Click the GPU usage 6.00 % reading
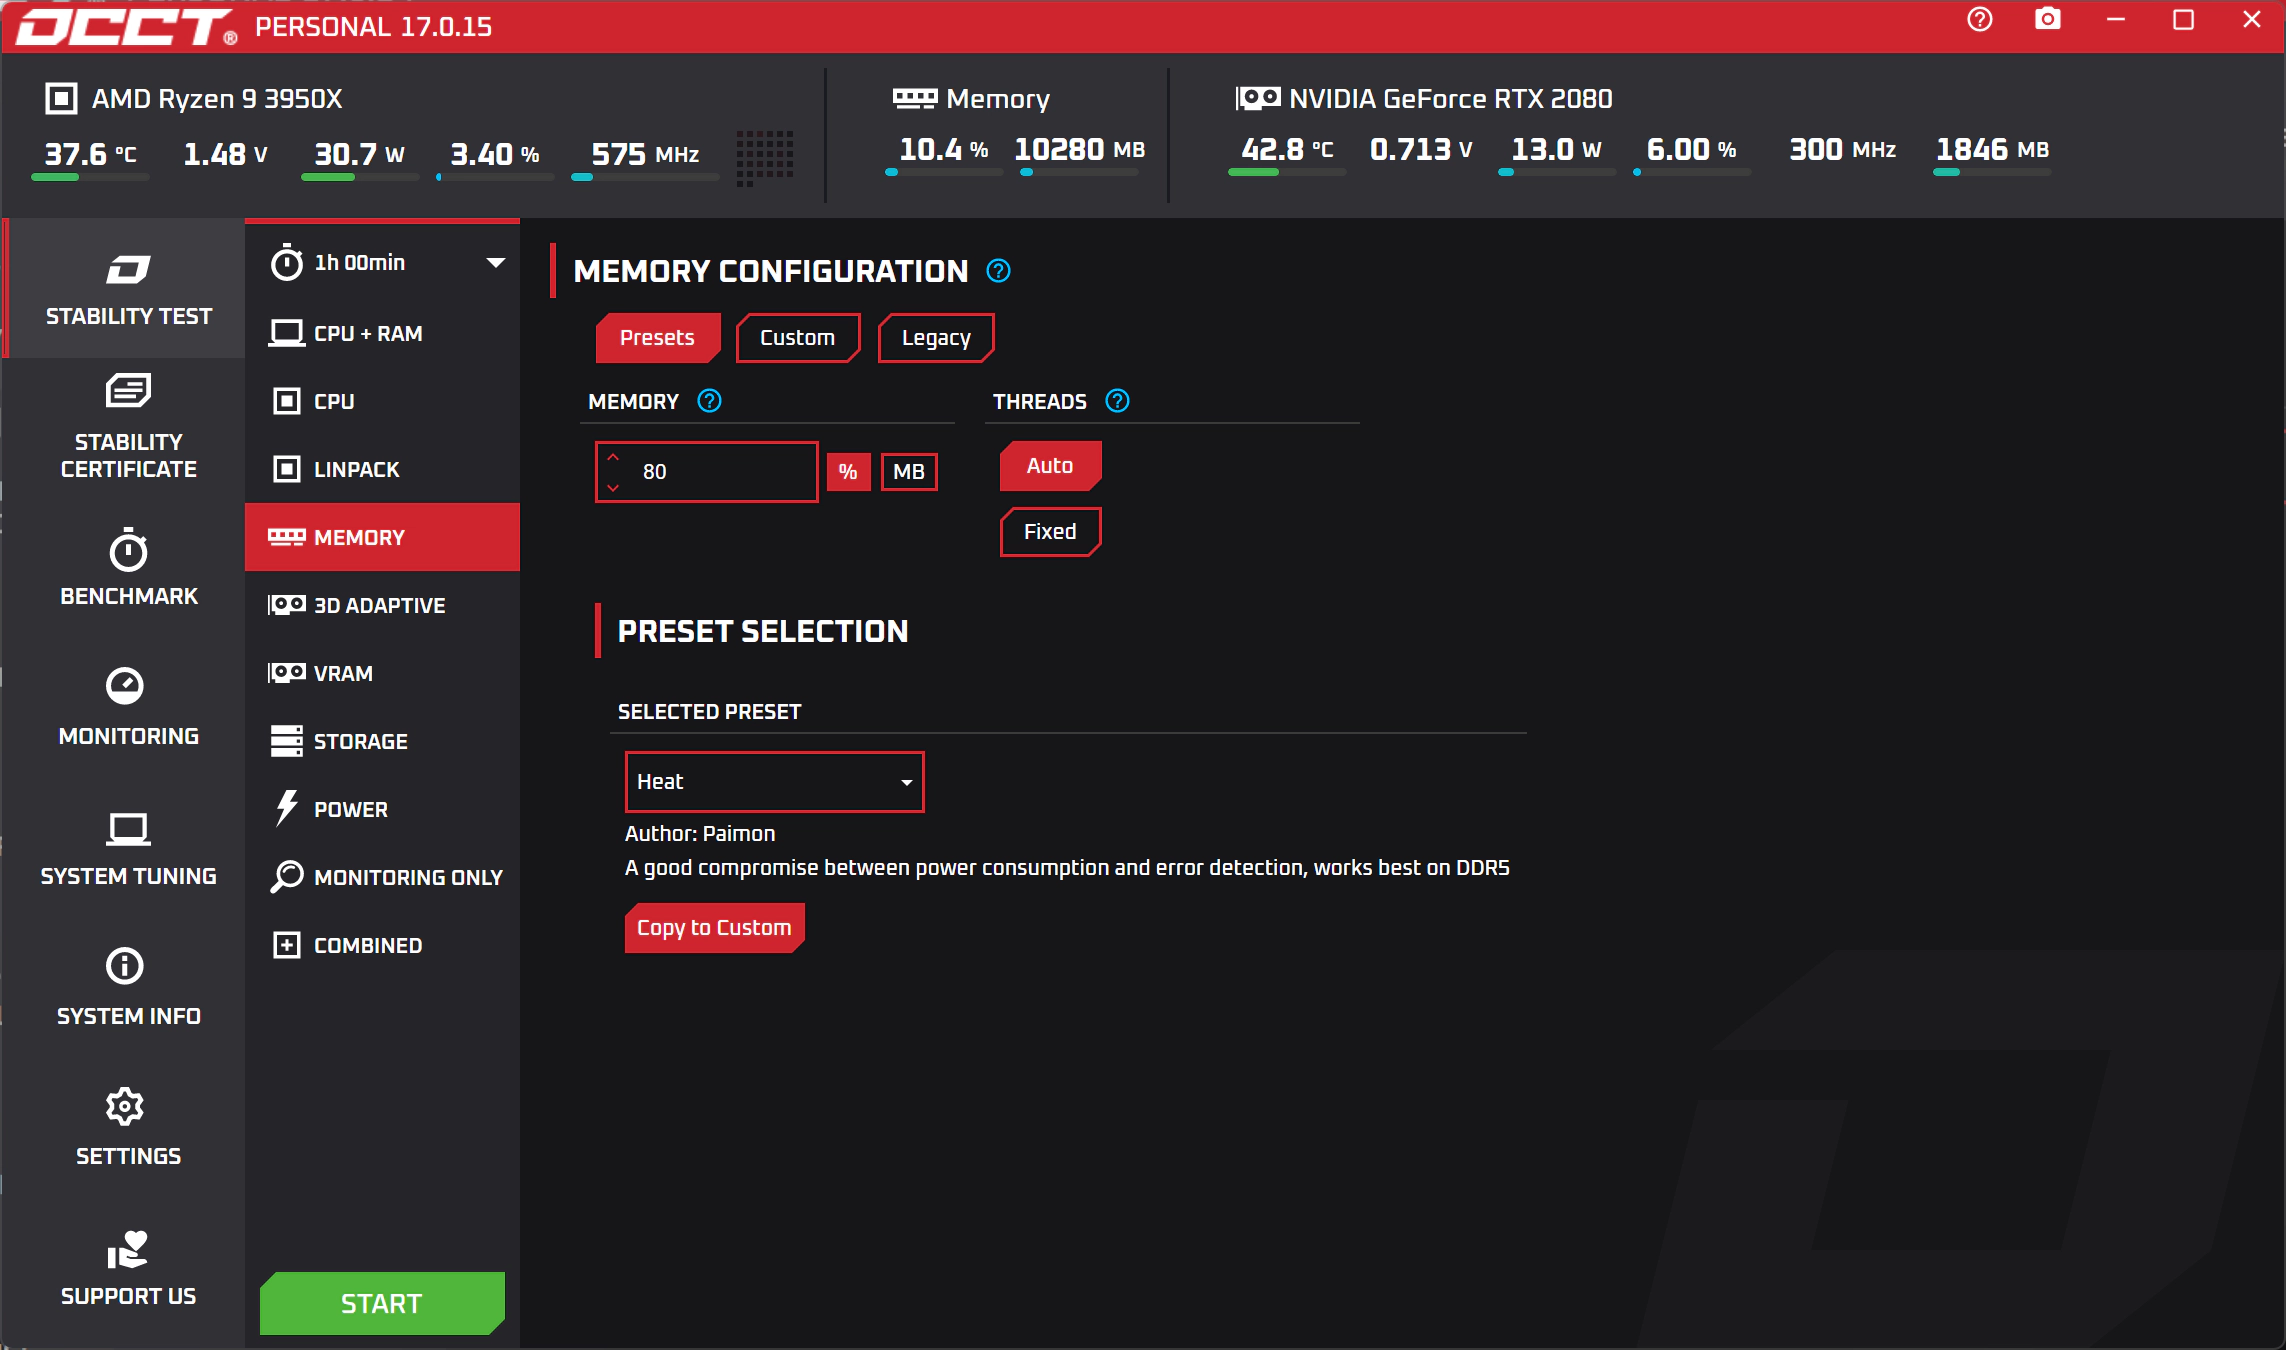 coord(1691,149)
